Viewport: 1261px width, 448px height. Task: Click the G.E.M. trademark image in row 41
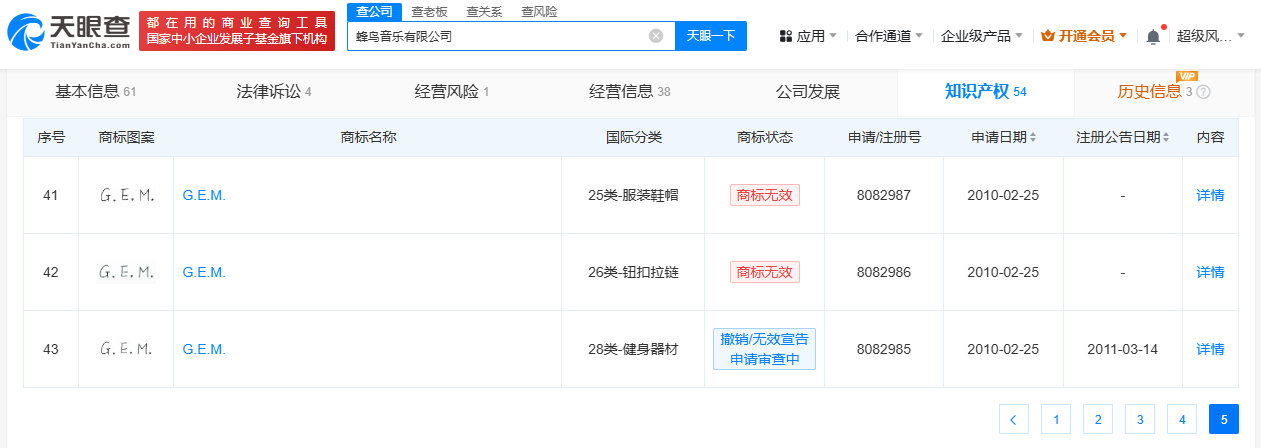pos(127,196)
